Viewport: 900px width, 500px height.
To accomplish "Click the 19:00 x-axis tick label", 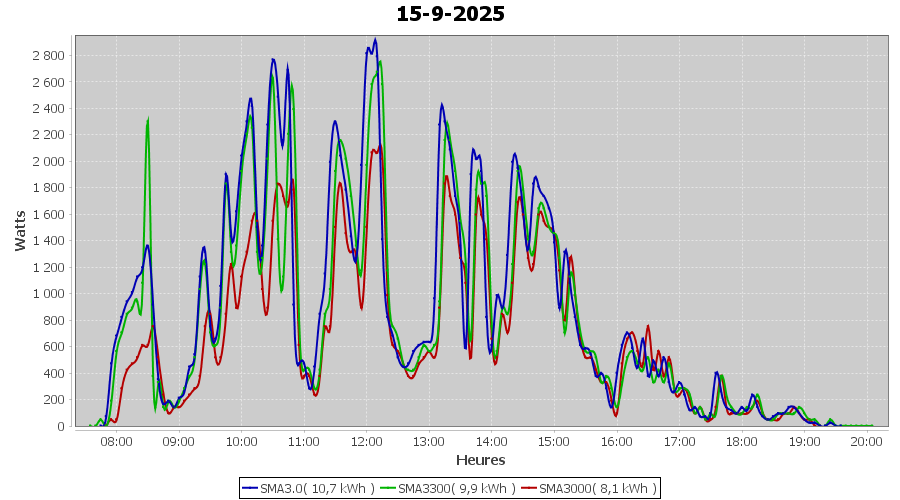I will [805, 442].
